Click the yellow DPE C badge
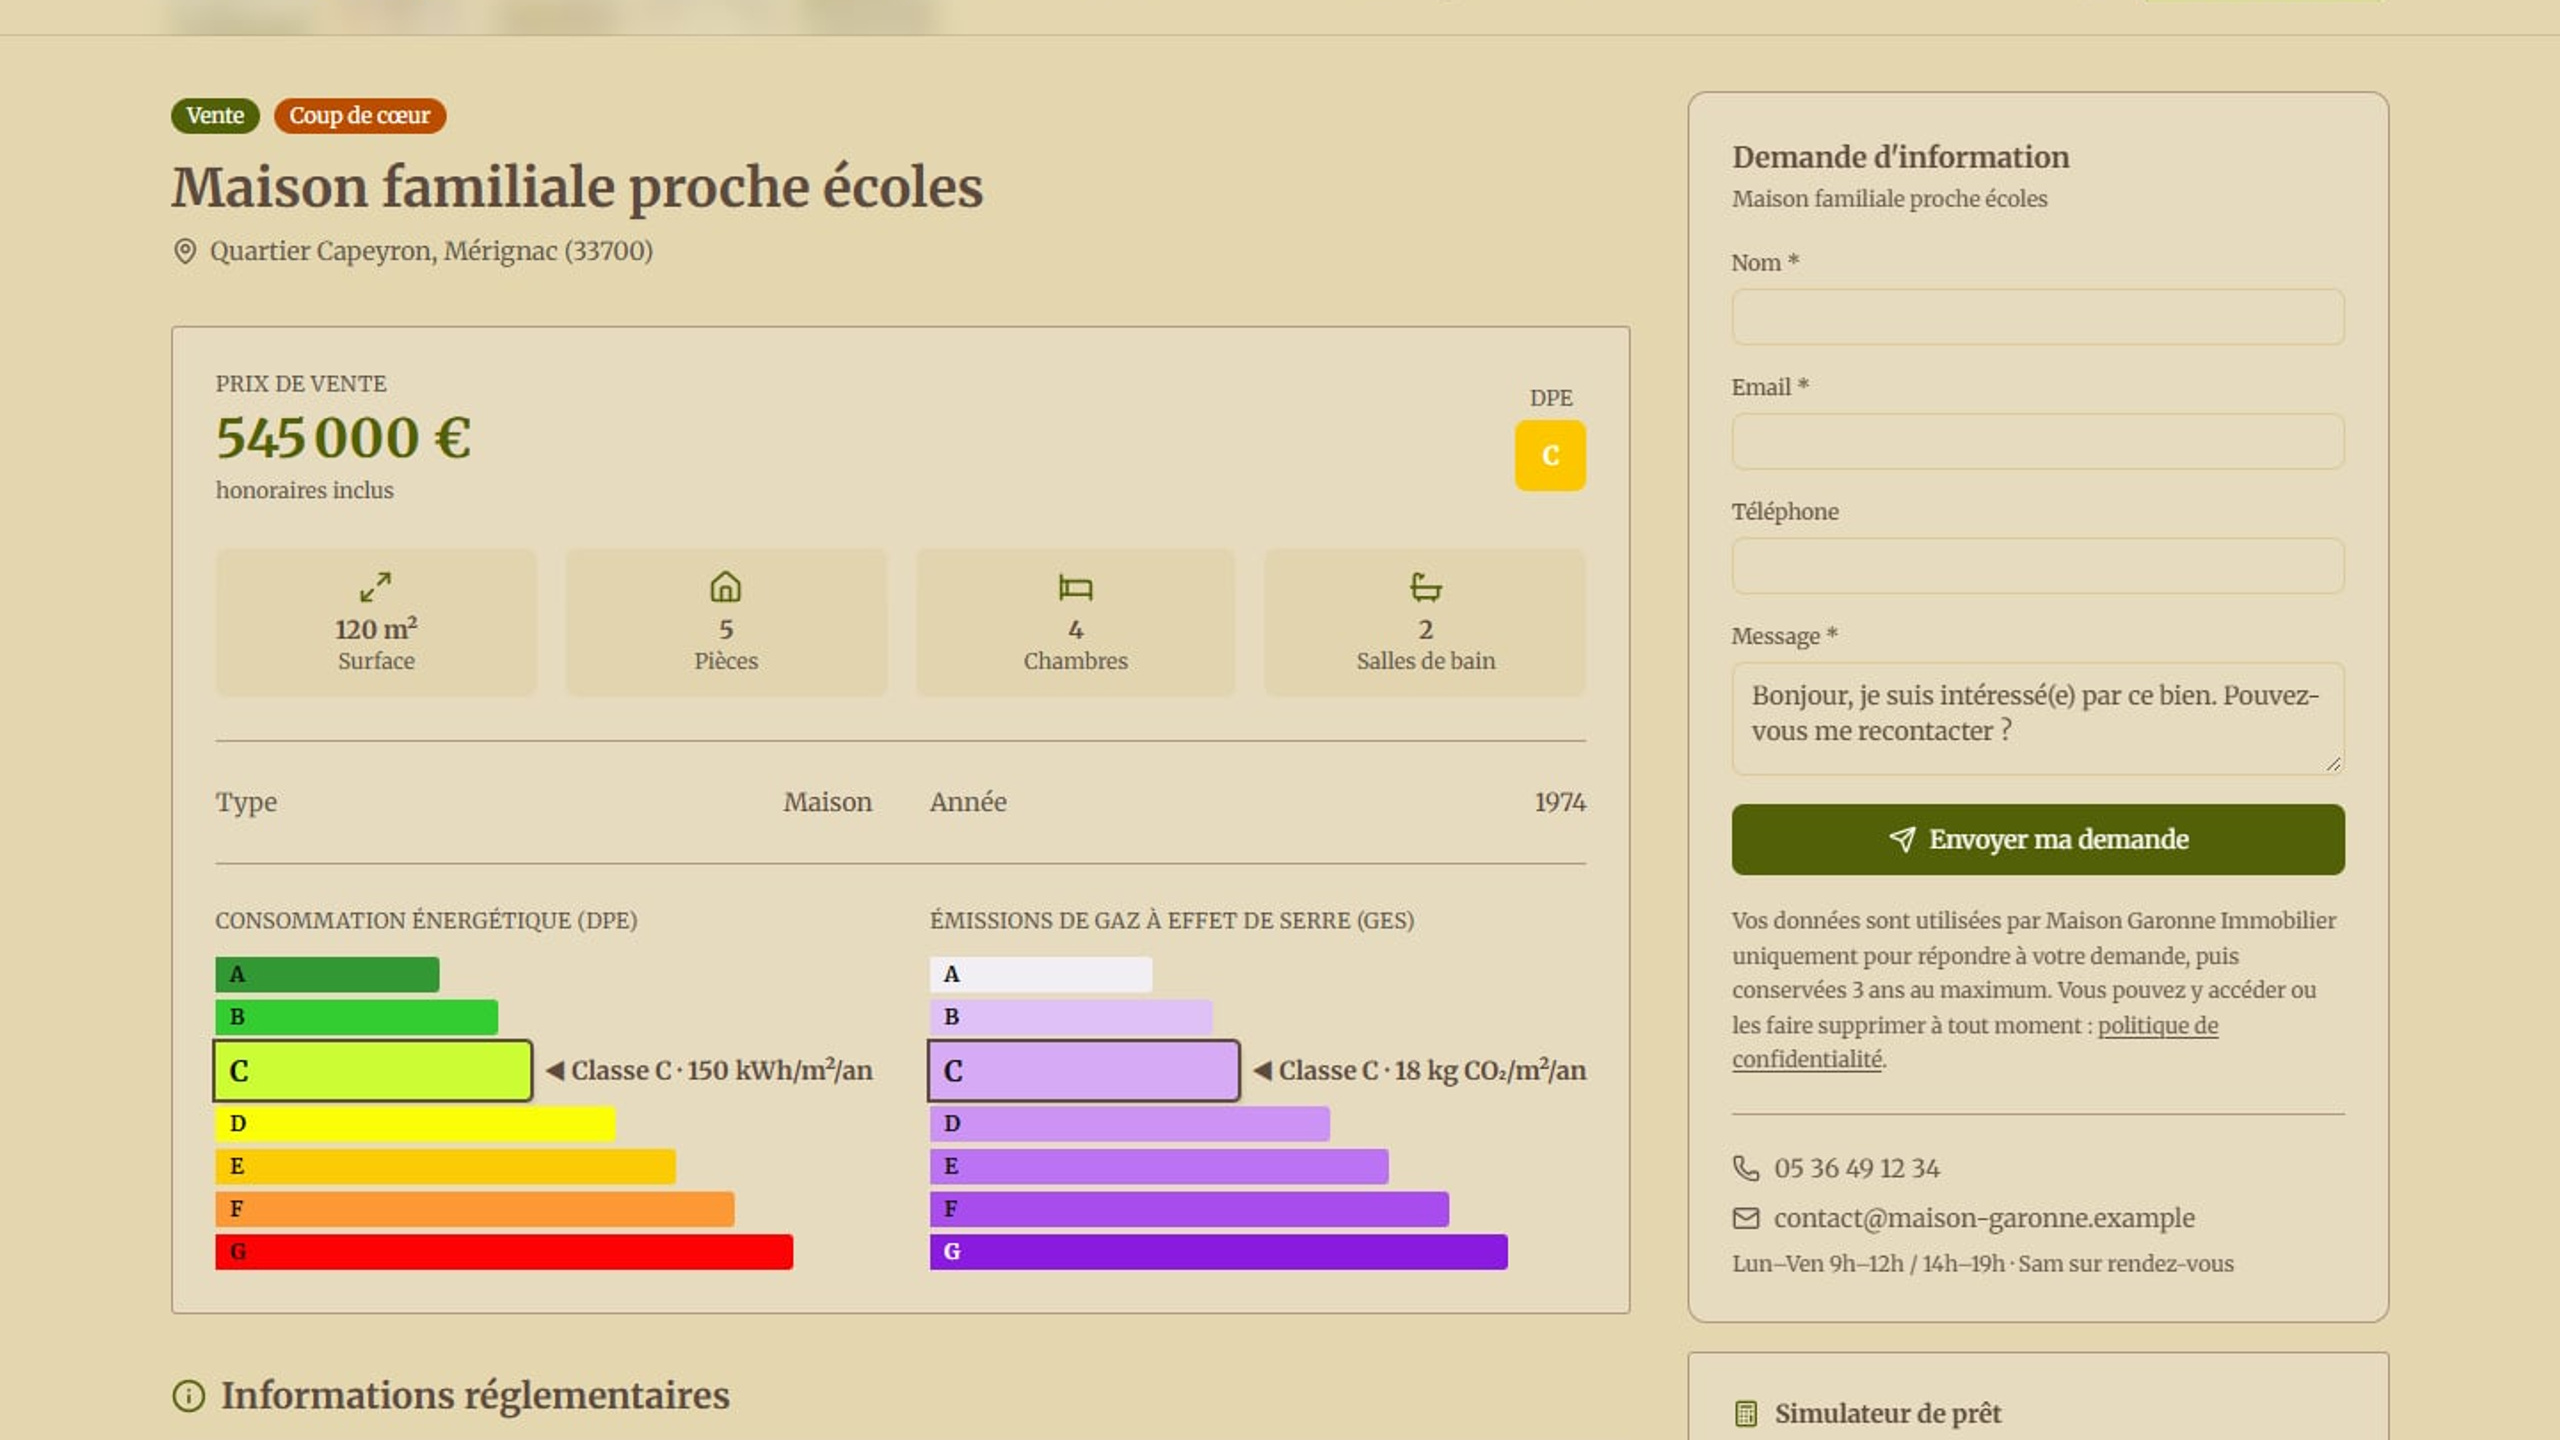This screenshot has width=2560, height=1440. [x=1550, y=456]
